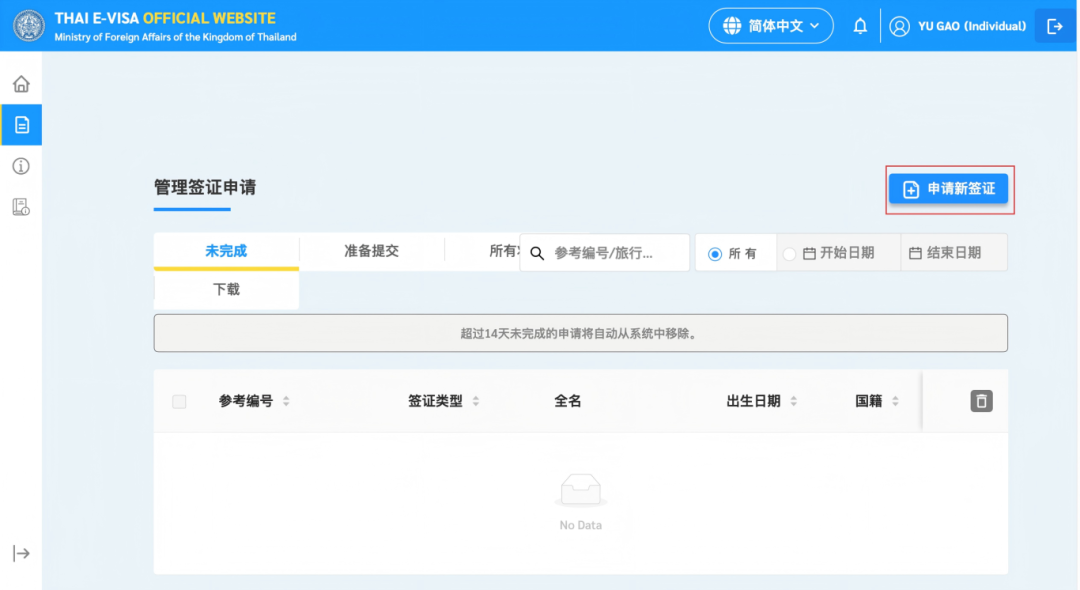
Task: Tick the select-all checkbox in table header
Action: click(x=179, y=402)
